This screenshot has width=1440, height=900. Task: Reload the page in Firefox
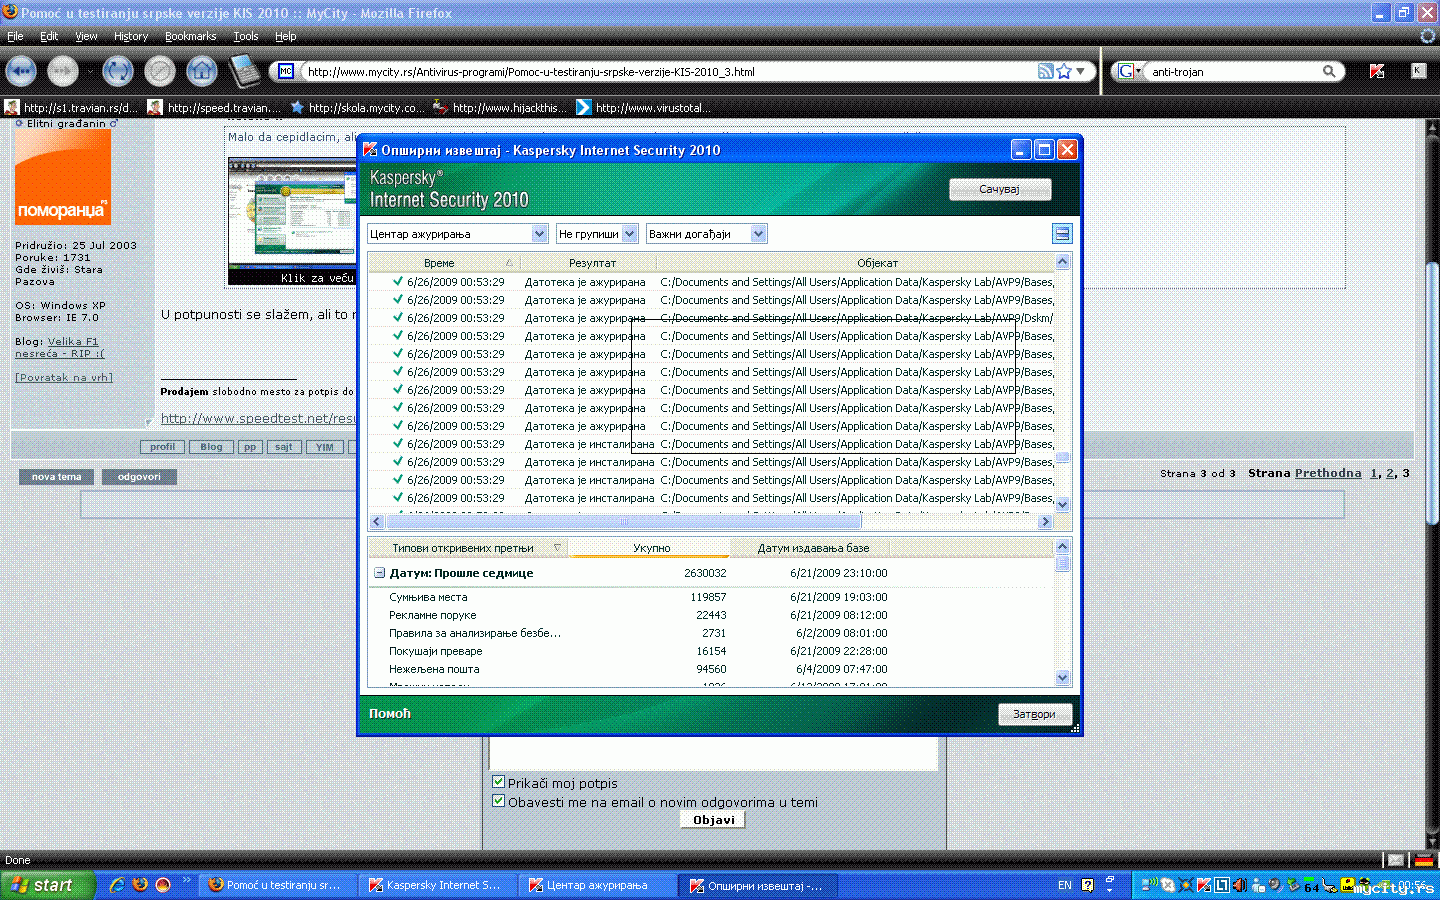(x=118, y=71)
